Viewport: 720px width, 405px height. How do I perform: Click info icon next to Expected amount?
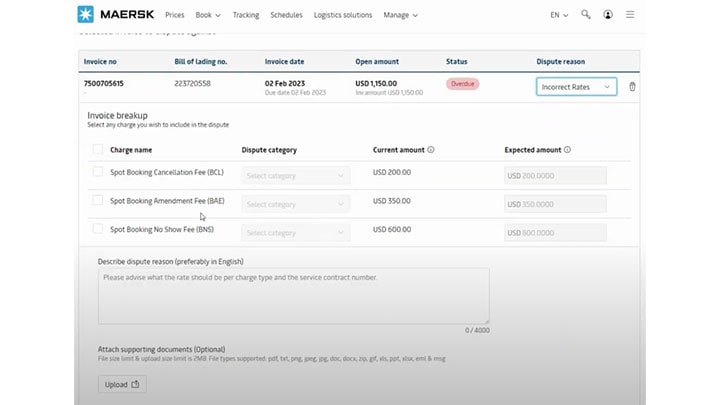pyautogui.click(x=567, y=150)
